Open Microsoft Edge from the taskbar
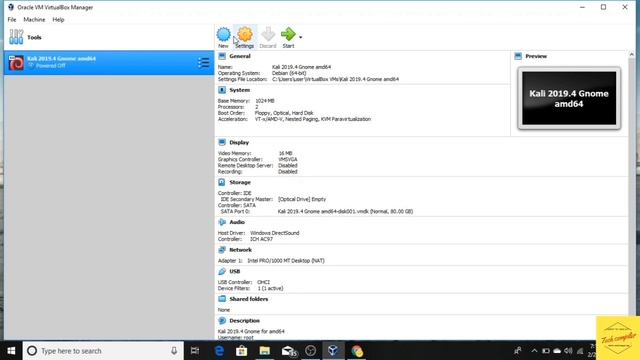 point(219,351)
